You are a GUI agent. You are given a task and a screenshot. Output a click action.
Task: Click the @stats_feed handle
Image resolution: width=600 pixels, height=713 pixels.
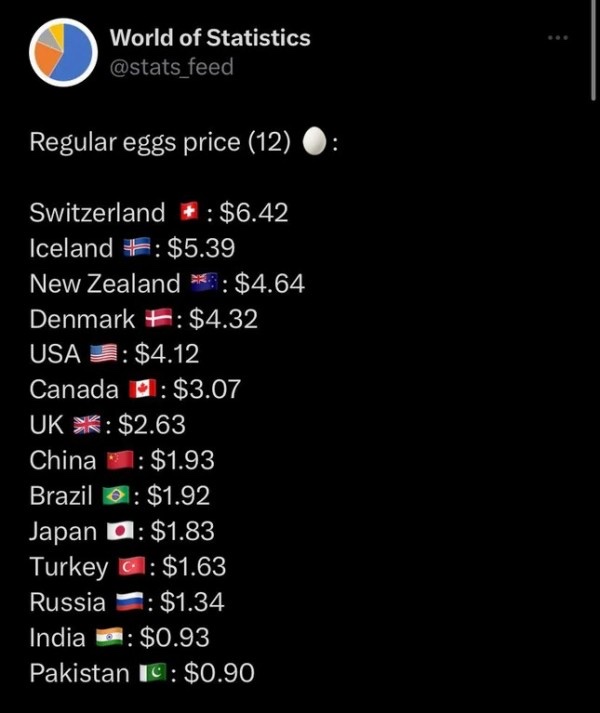pos(171,67)
